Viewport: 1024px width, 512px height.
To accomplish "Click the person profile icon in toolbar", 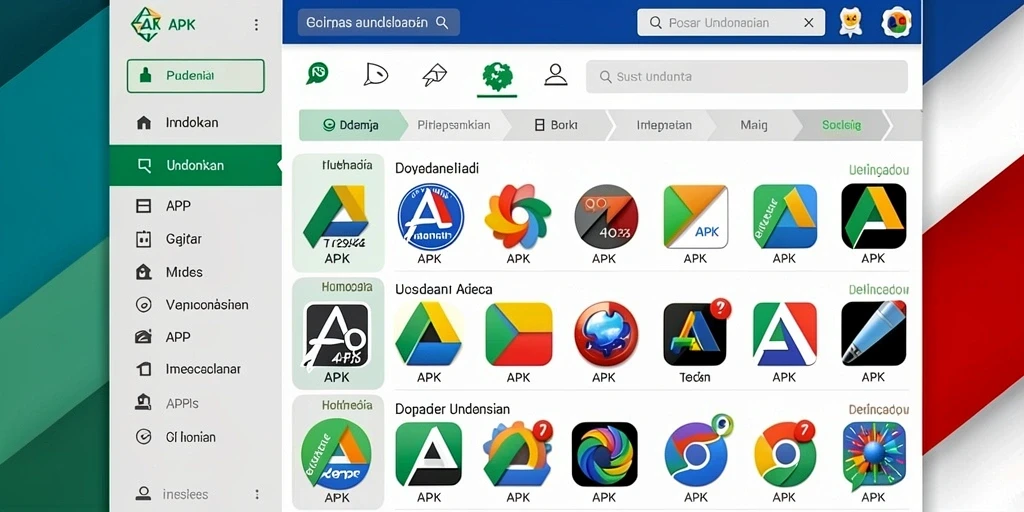I will click(x=555, y=75).
